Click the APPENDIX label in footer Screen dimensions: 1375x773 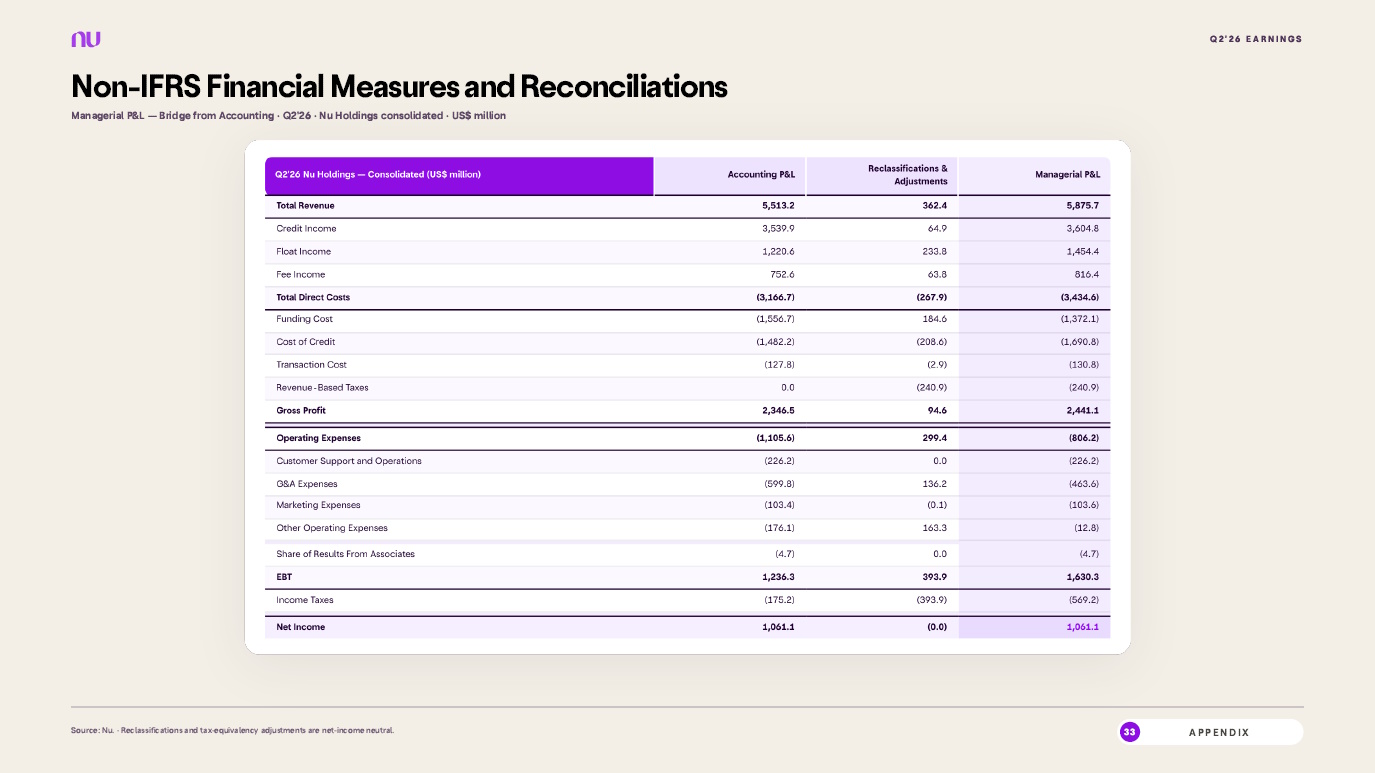[1219, 733]
